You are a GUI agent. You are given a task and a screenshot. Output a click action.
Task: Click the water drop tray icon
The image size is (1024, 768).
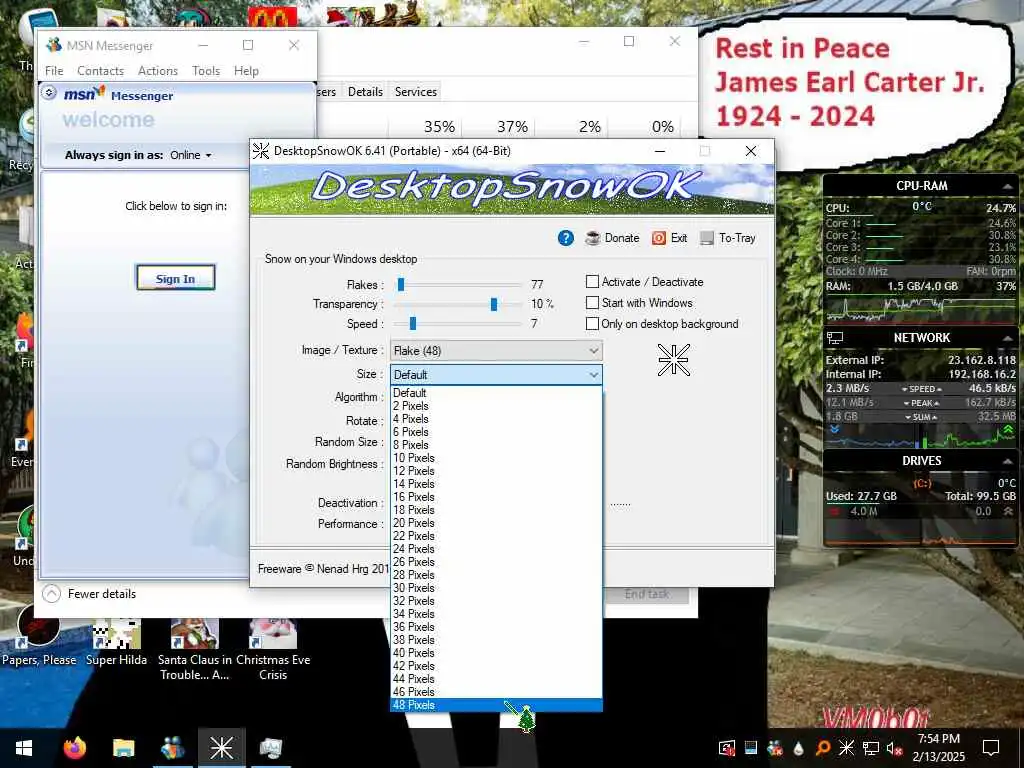[799, 748]
